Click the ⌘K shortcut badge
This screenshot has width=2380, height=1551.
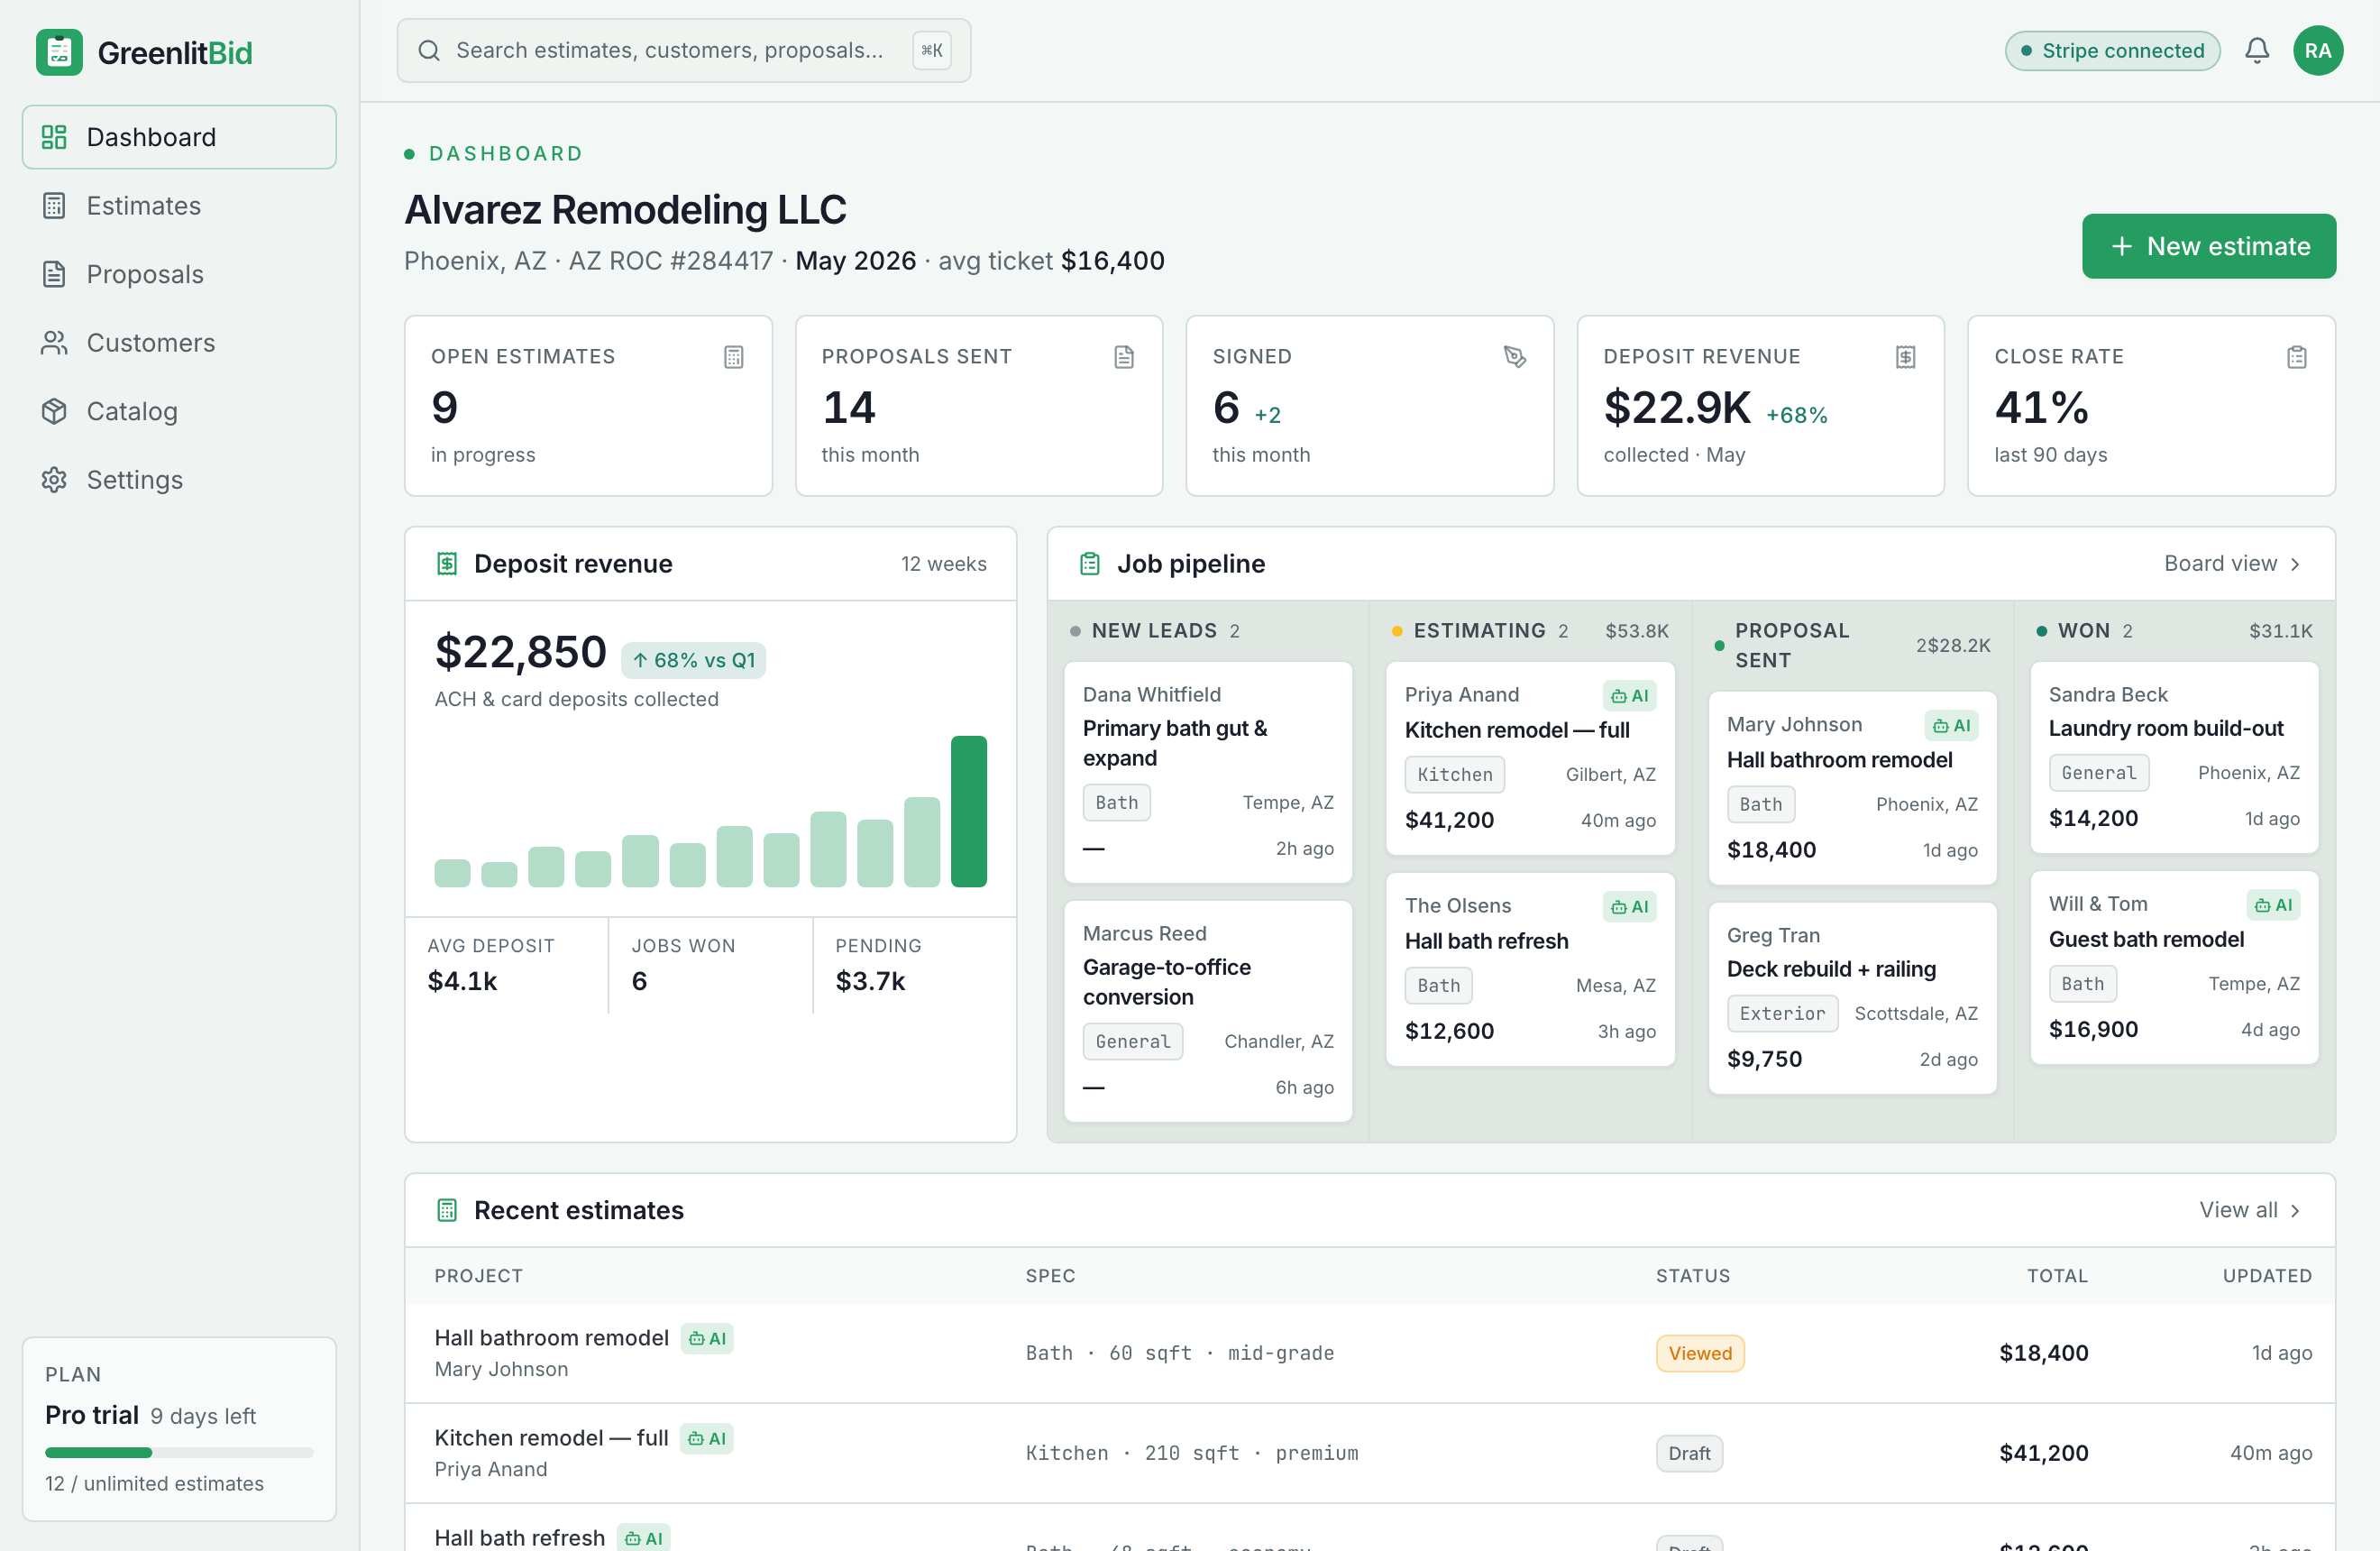coord(931,50)
